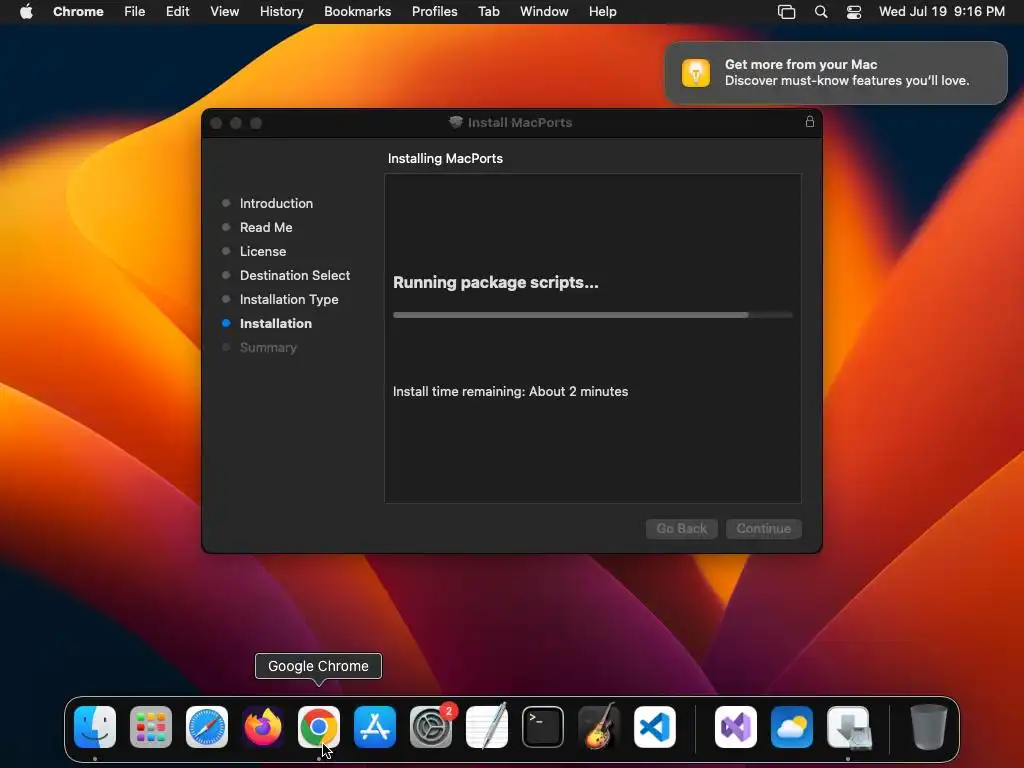Select the Read Me step
The width and height of the screenshot is (1024, 768).
pos(266,227)
